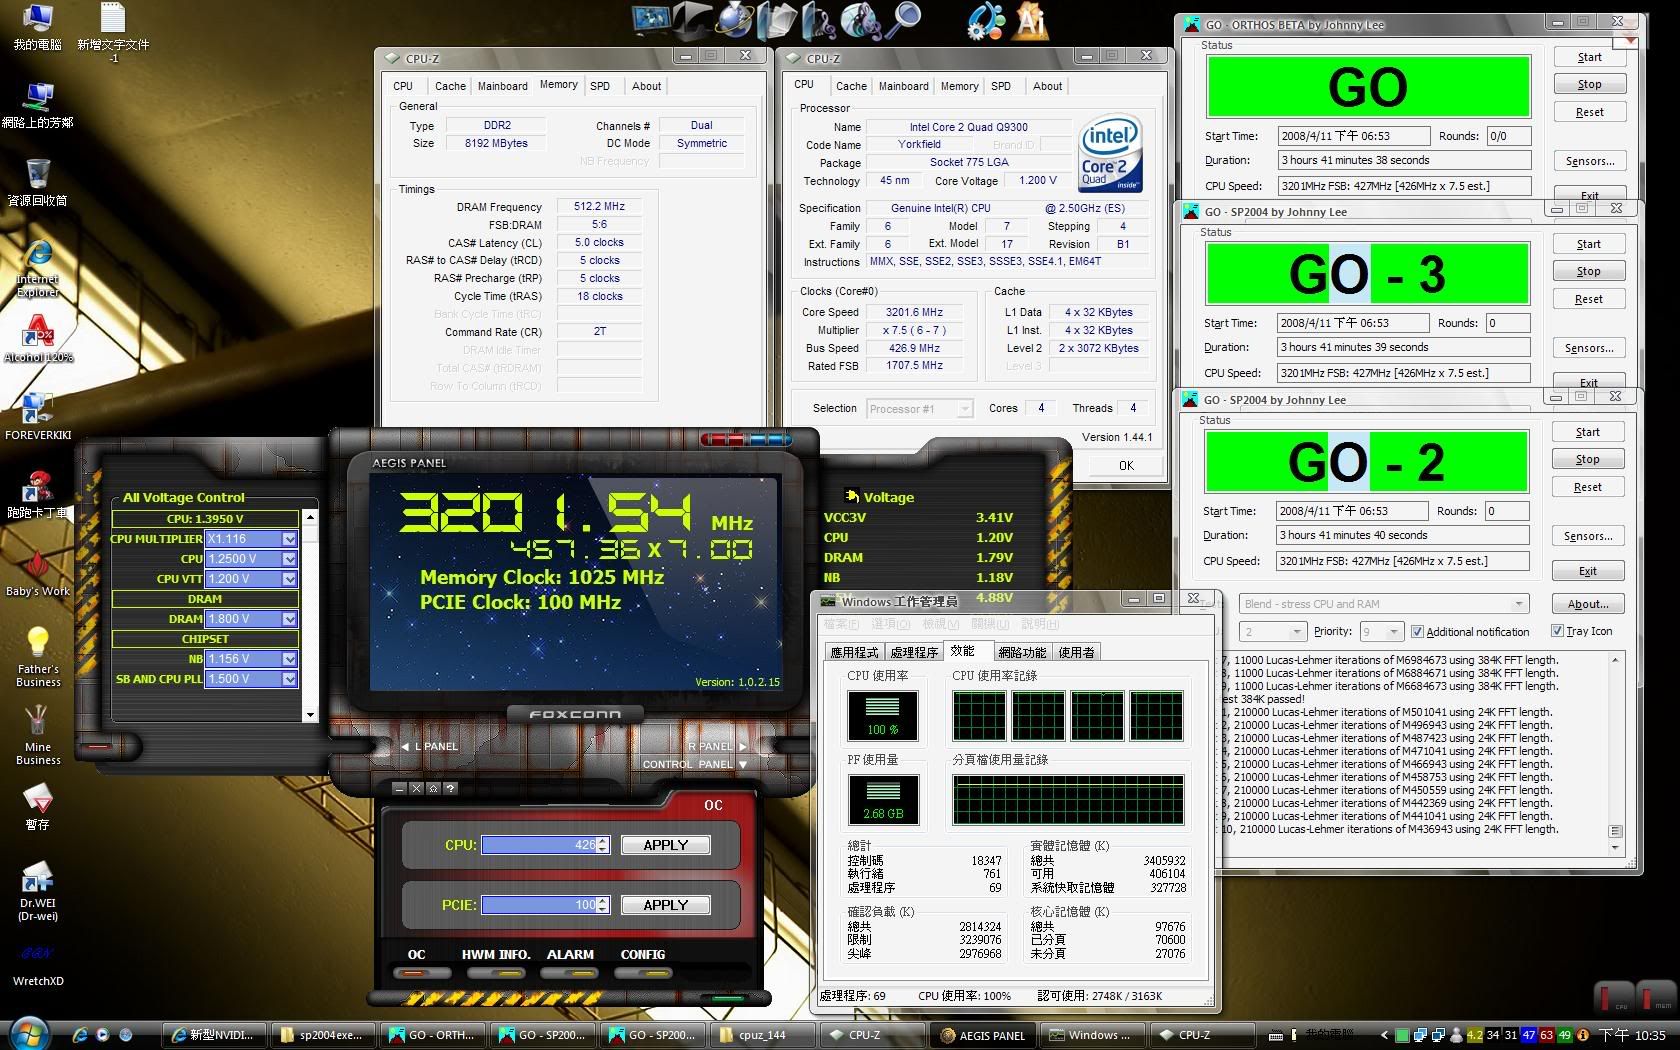Click scrollbar down arrow in All Voltage Control
1680x1050 pixels.
click(310, 714)
